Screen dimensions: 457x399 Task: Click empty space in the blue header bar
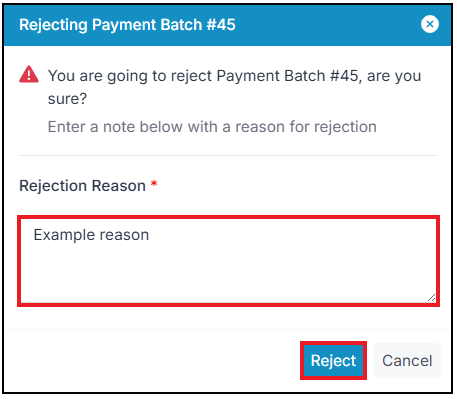coord(327,25)
